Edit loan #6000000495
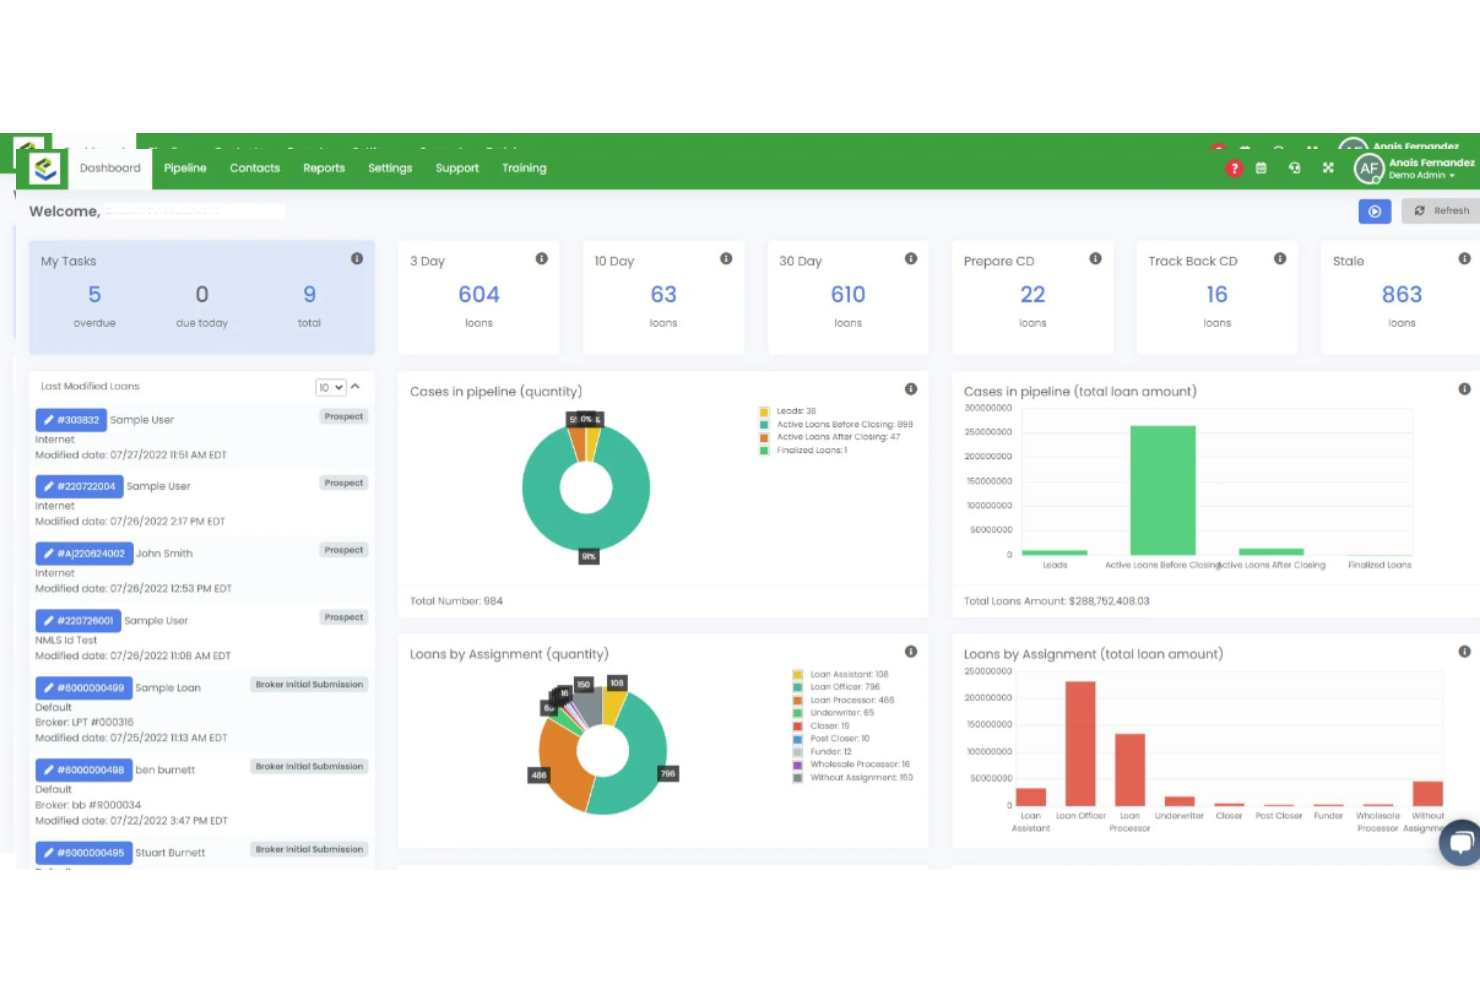Image resolution: width=1480 pixels, height=987 pixels. [84, 853]
